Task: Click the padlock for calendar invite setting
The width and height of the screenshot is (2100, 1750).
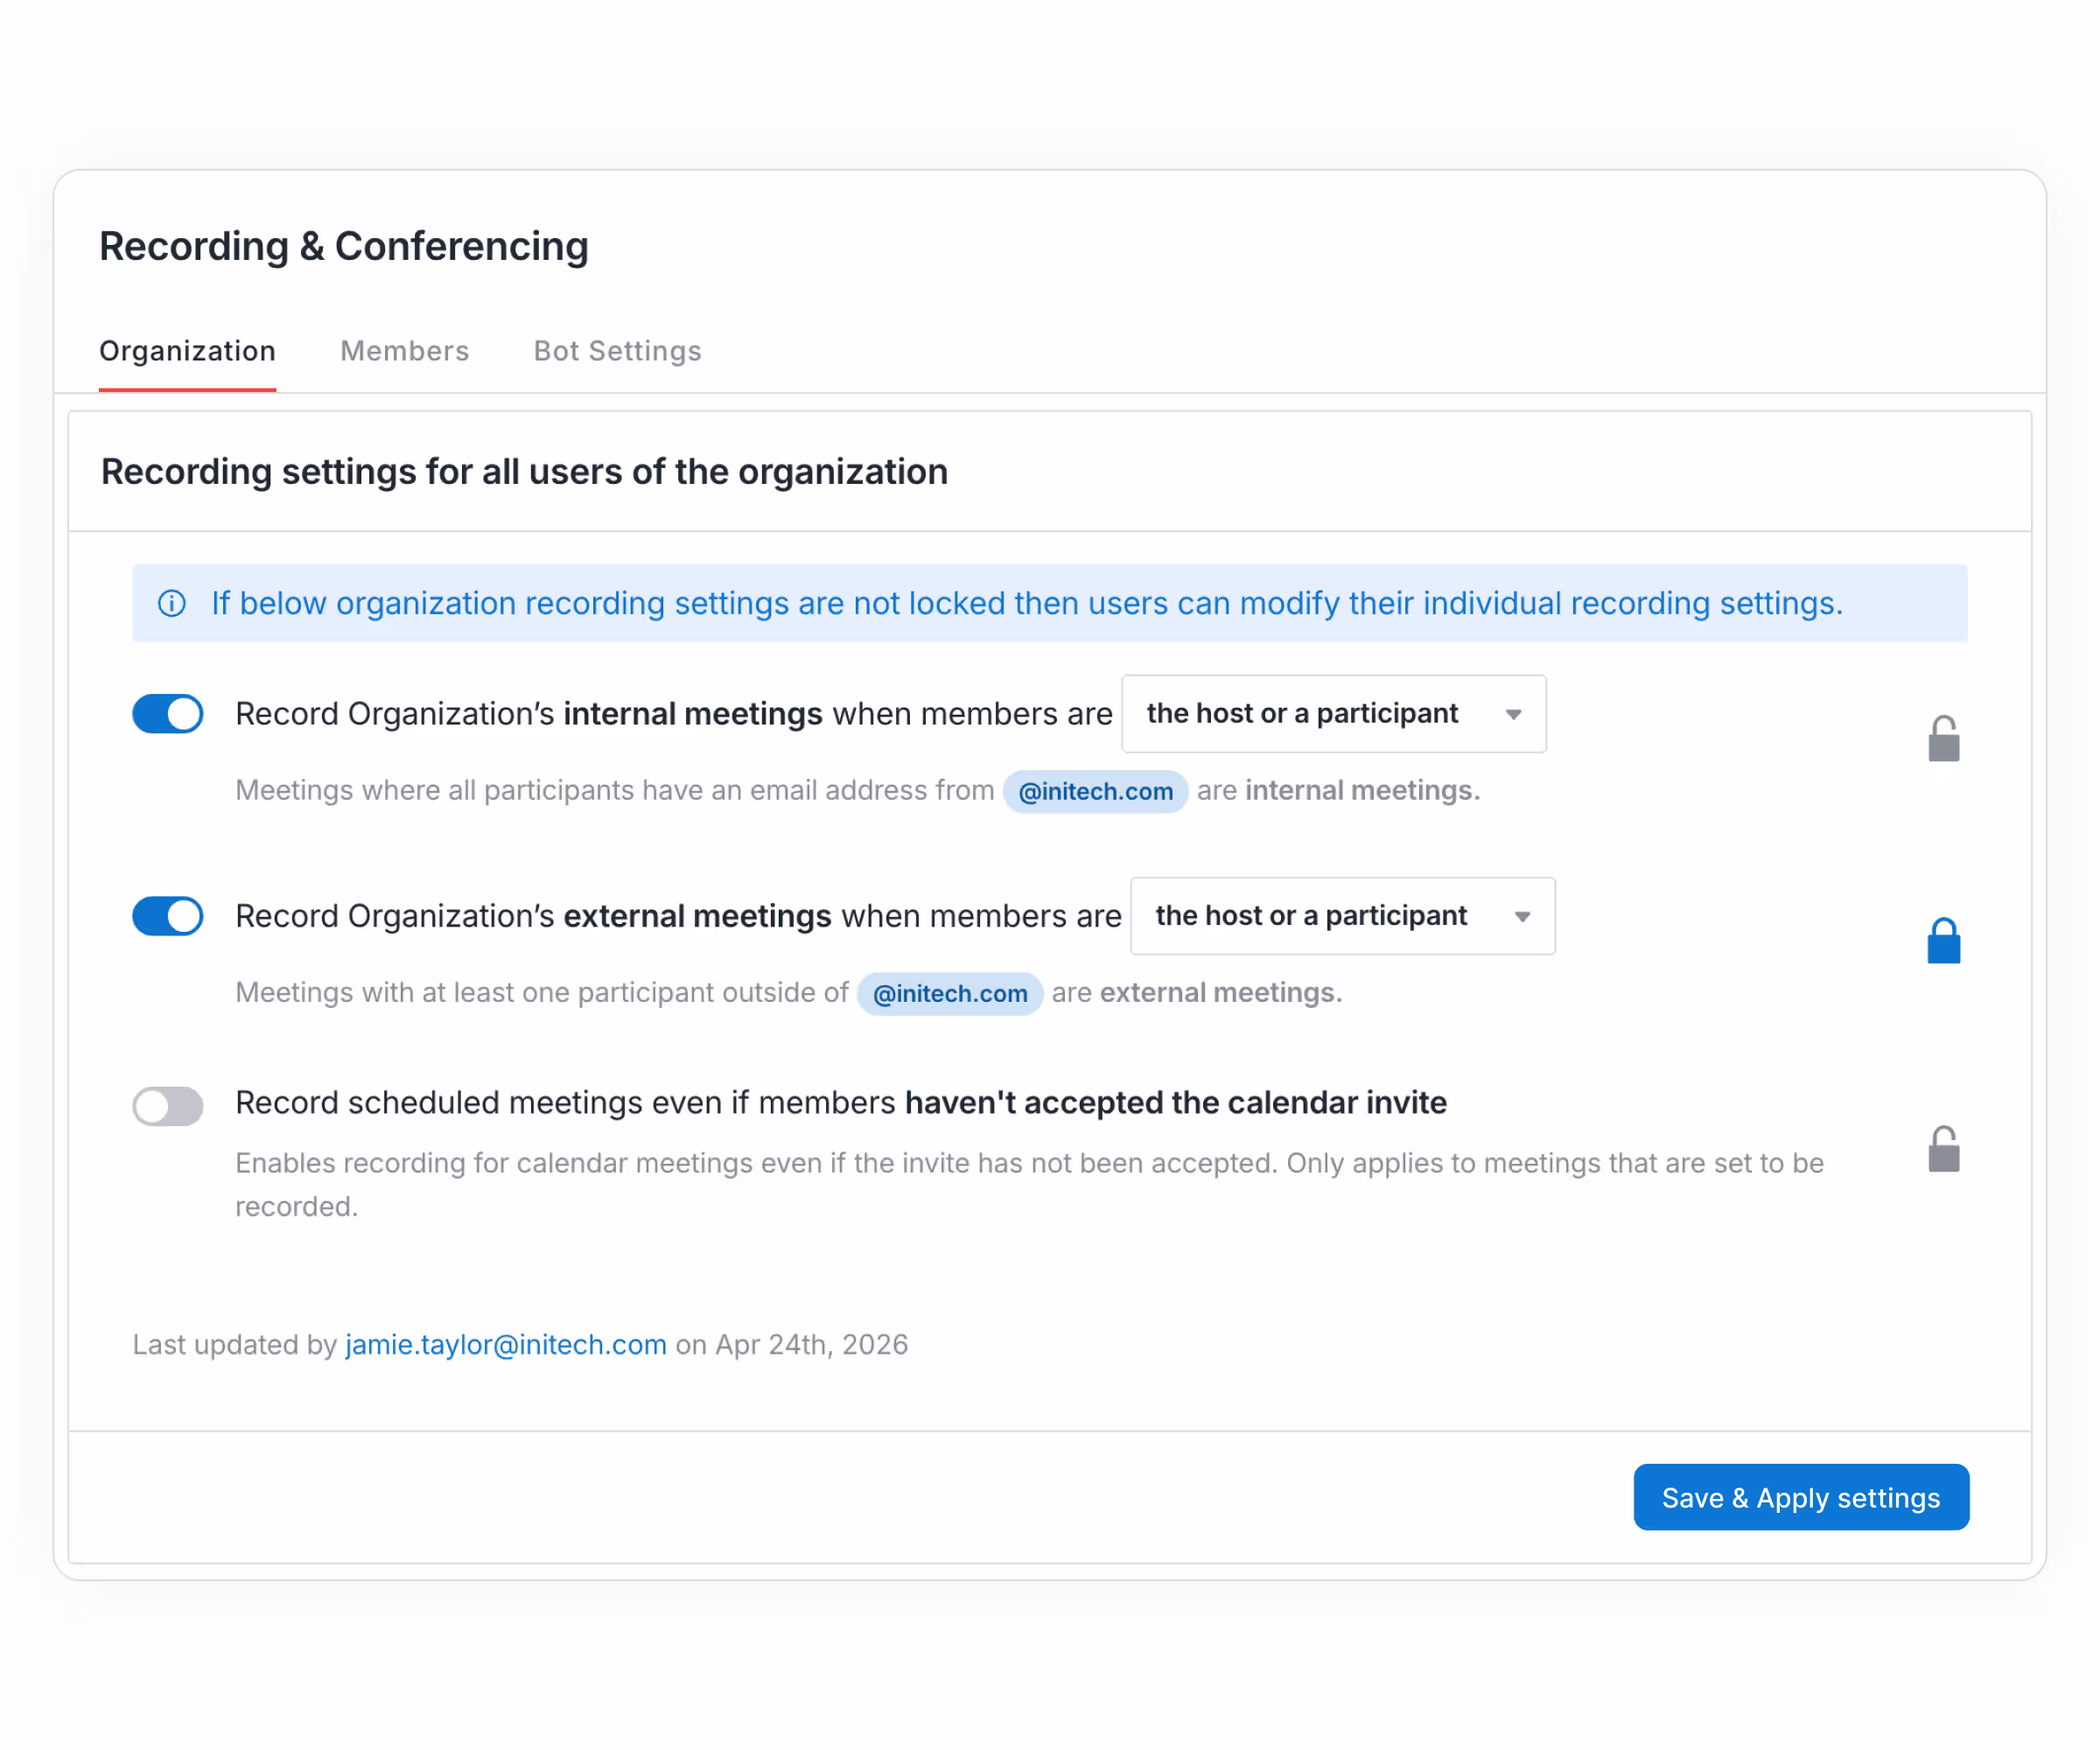Action: point(1943,1149)
